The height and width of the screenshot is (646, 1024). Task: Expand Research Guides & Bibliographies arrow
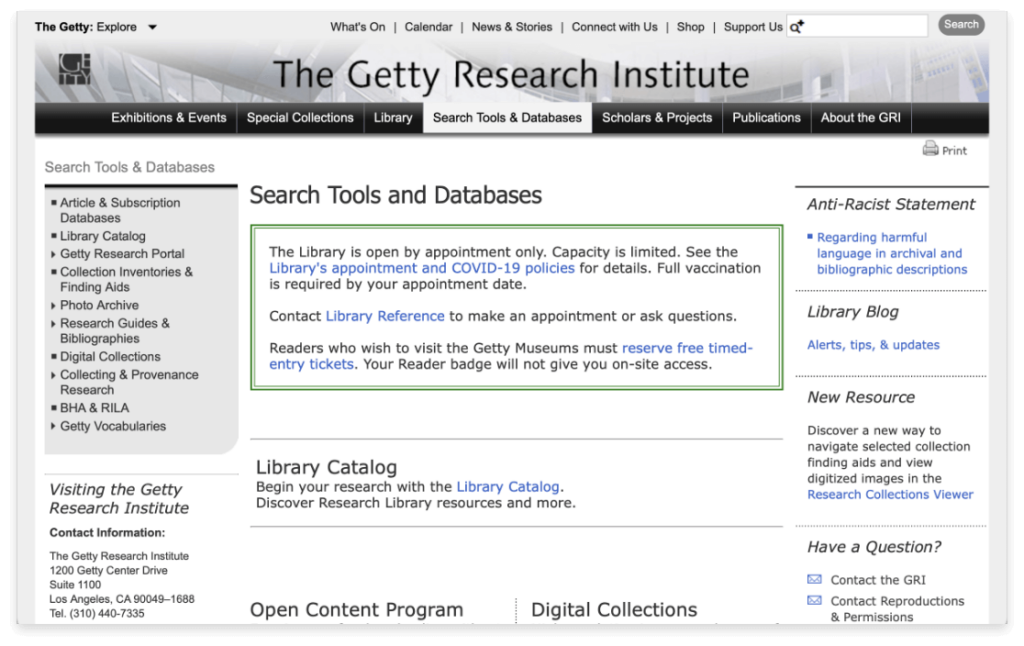click(54, 324)
